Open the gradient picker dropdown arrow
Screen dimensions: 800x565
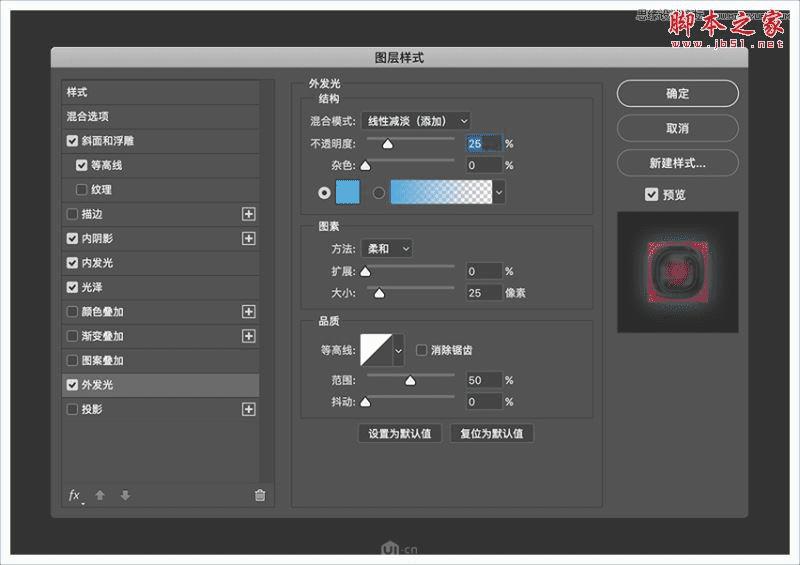pyautogui.click(x=499, y=192)
